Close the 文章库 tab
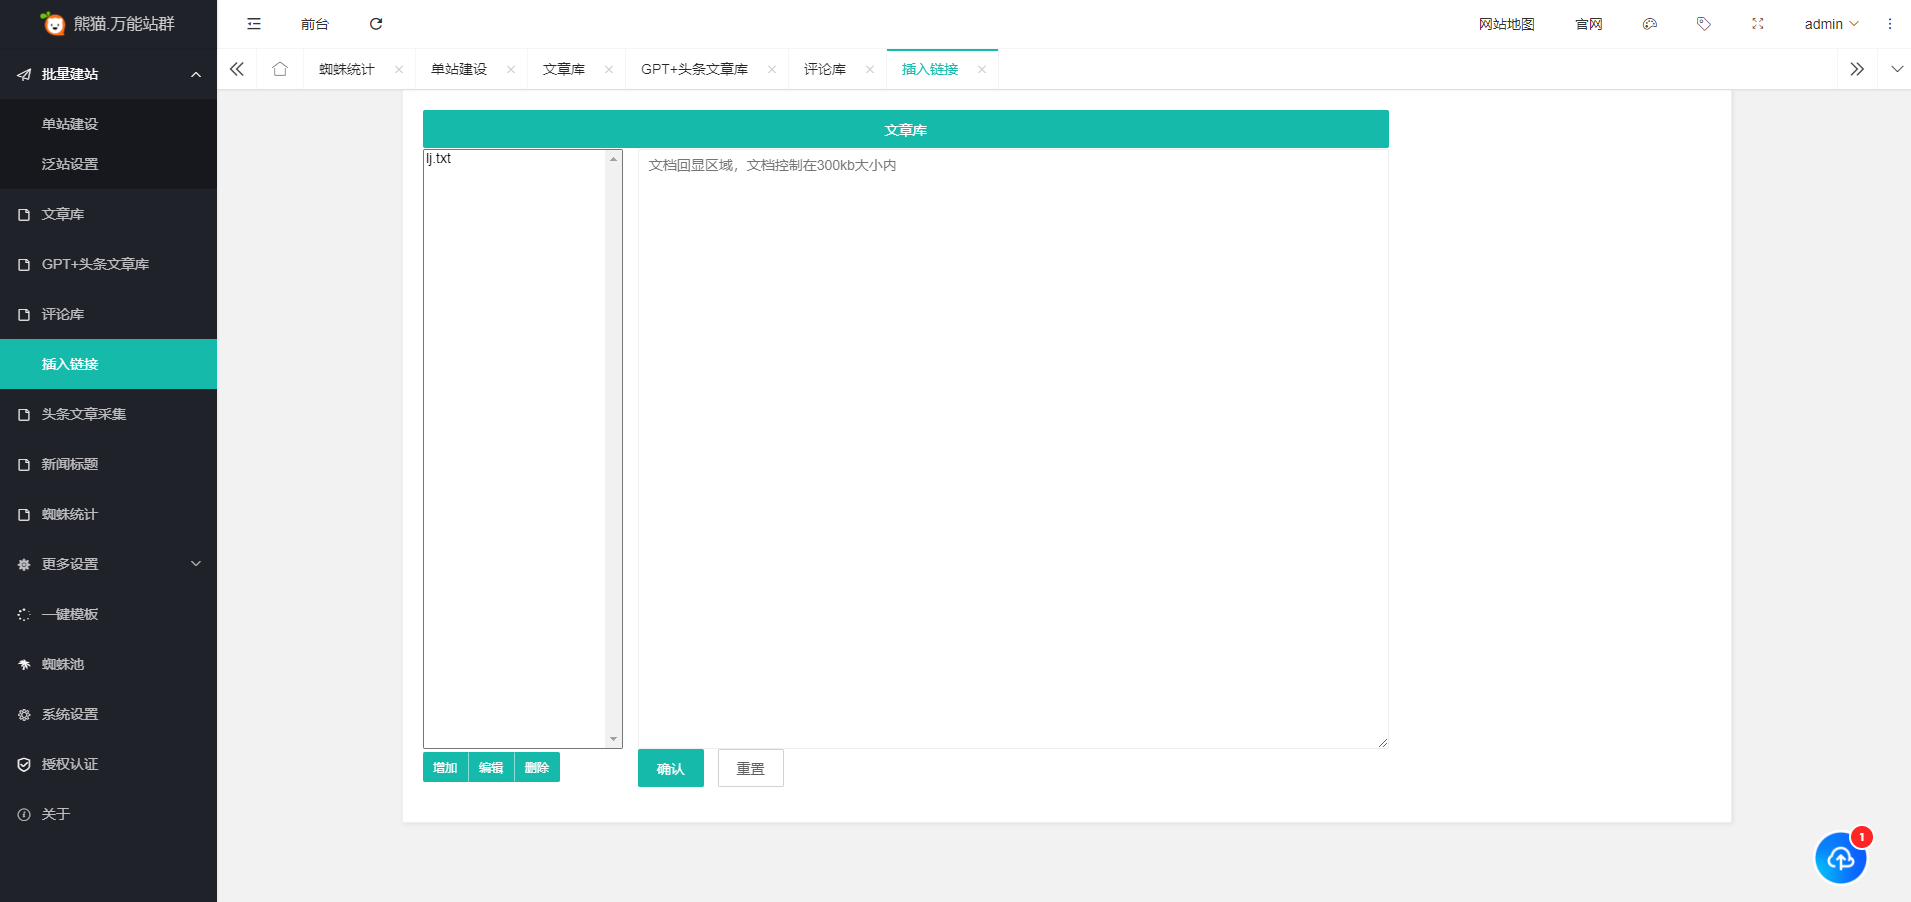Viewport: 1911px width, 902px height. pos(609,69)
